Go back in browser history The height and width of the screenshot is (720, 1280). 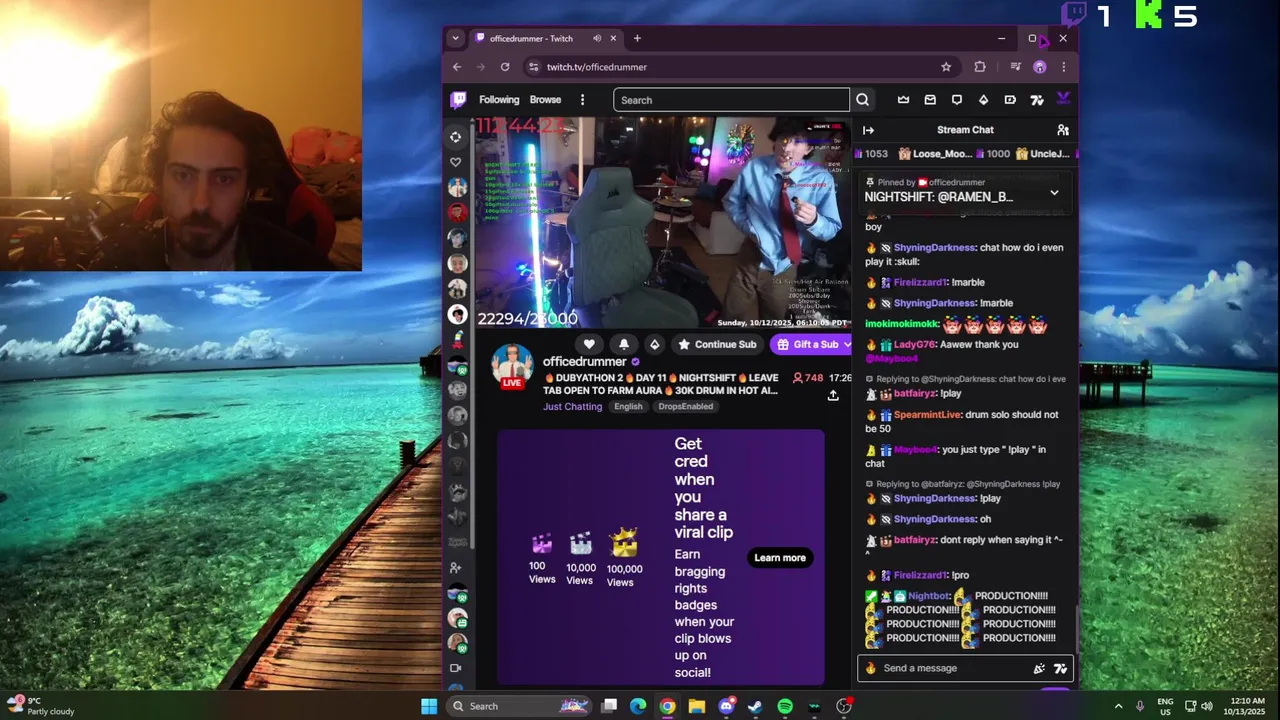457,67
